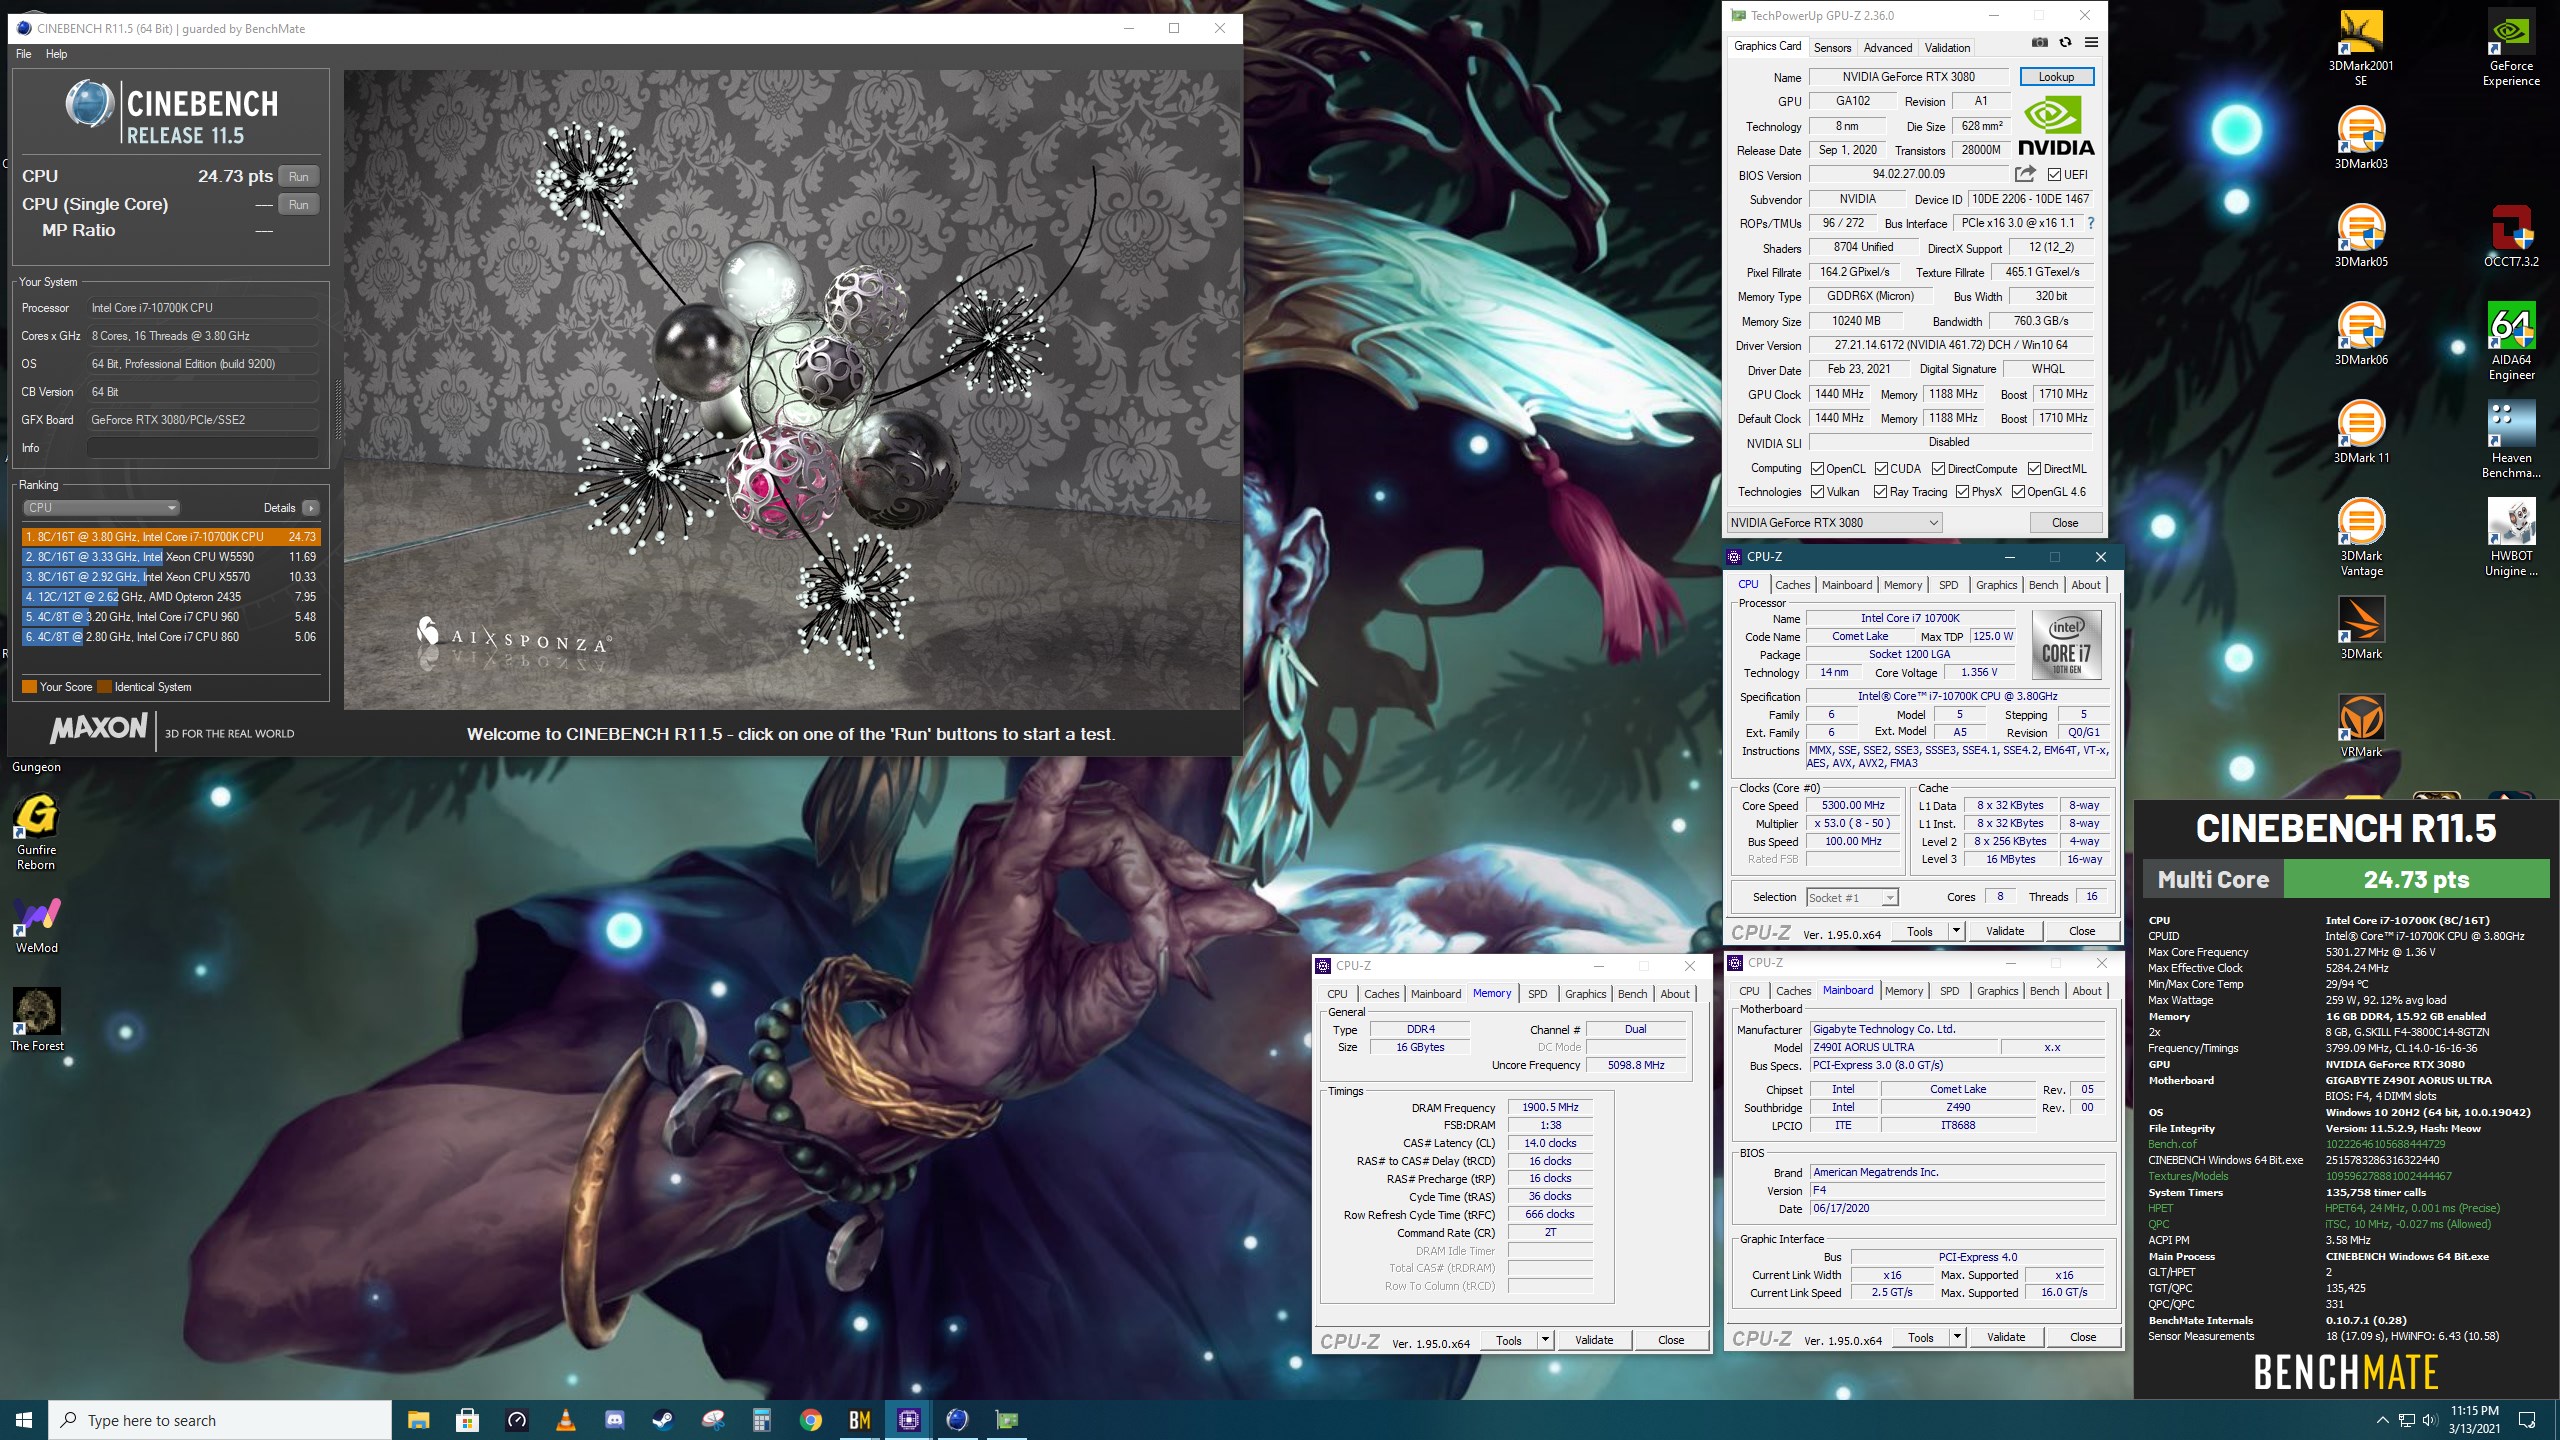The height and width of the screenshot is (1440, 2560).
Task: Open 3DMark06 desktop shortcut
Action: (2360, 333)
